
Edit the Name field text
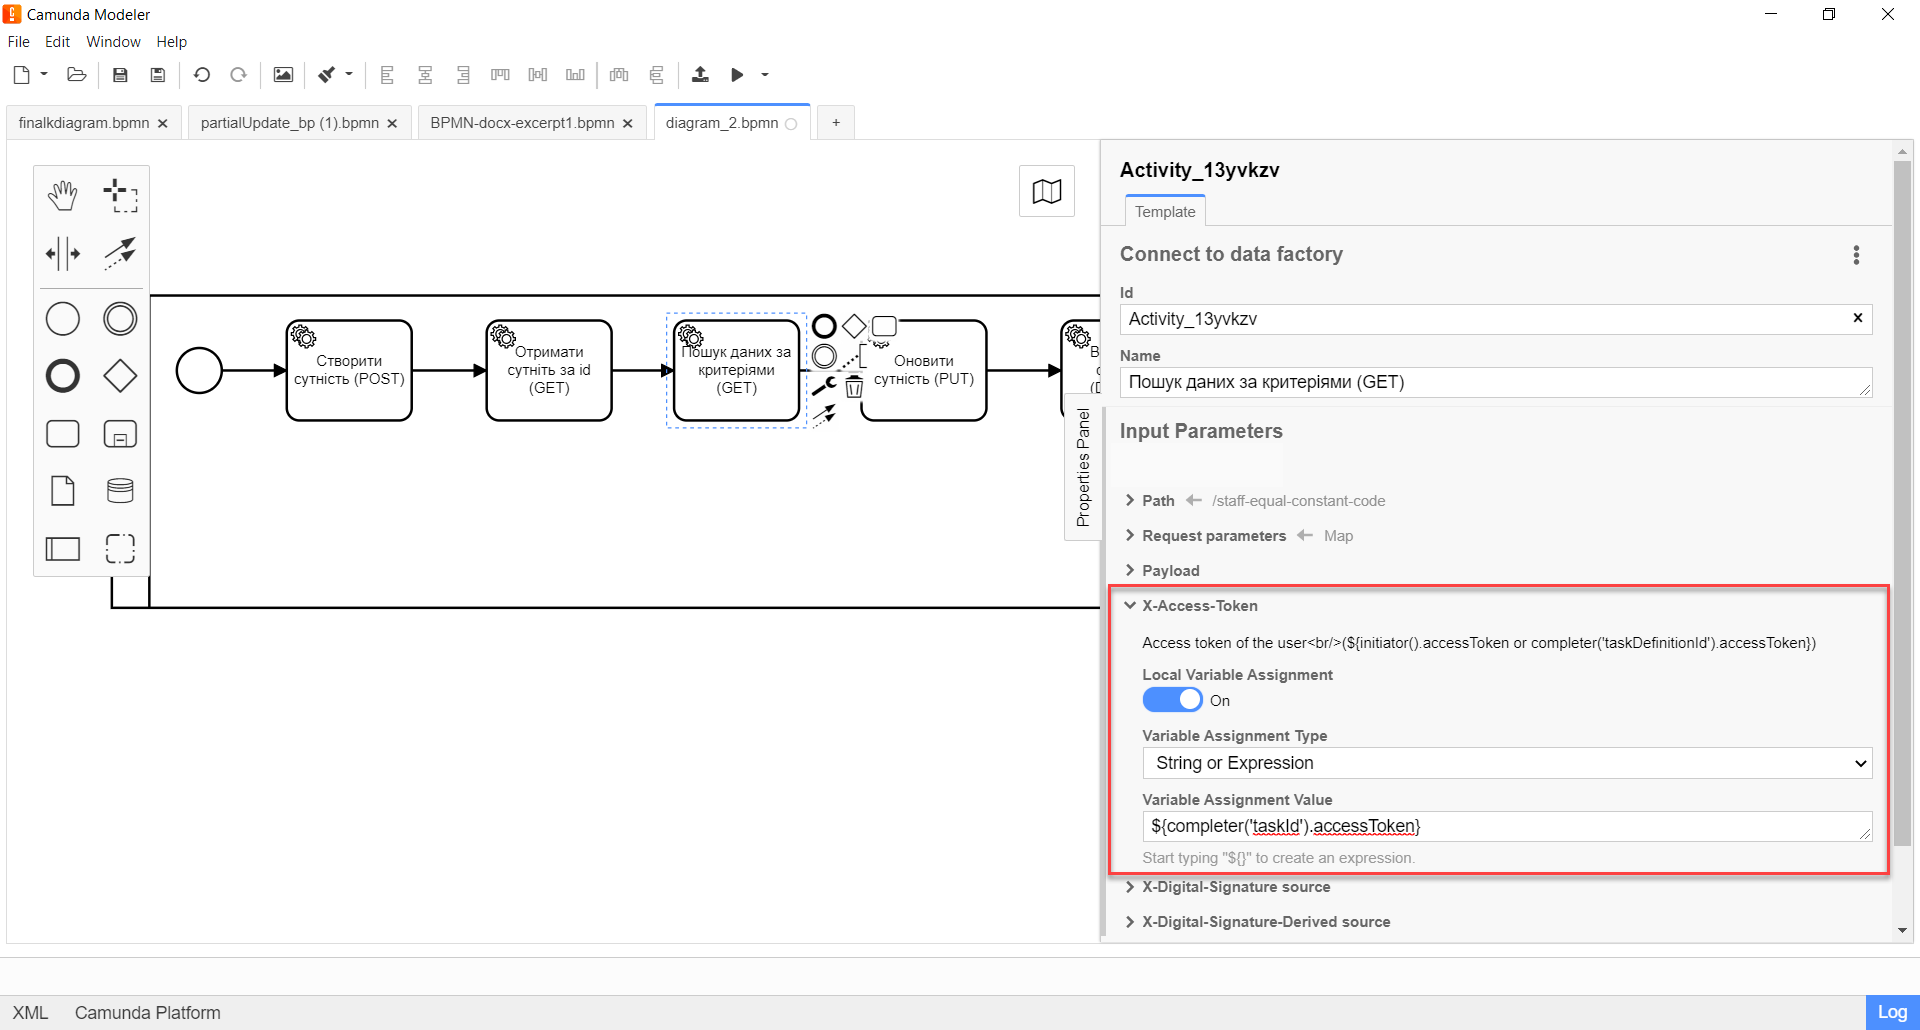pos(1496,382)
